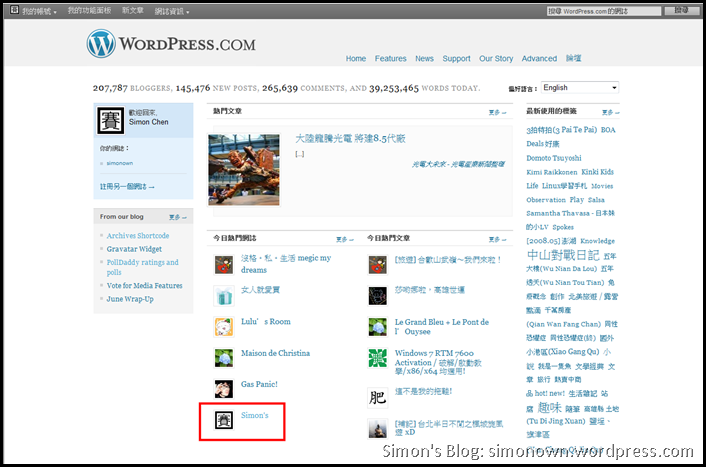This screenshot has height=467, width=706.
Task: Click the search button in admin bar
Action: point(681,10)
